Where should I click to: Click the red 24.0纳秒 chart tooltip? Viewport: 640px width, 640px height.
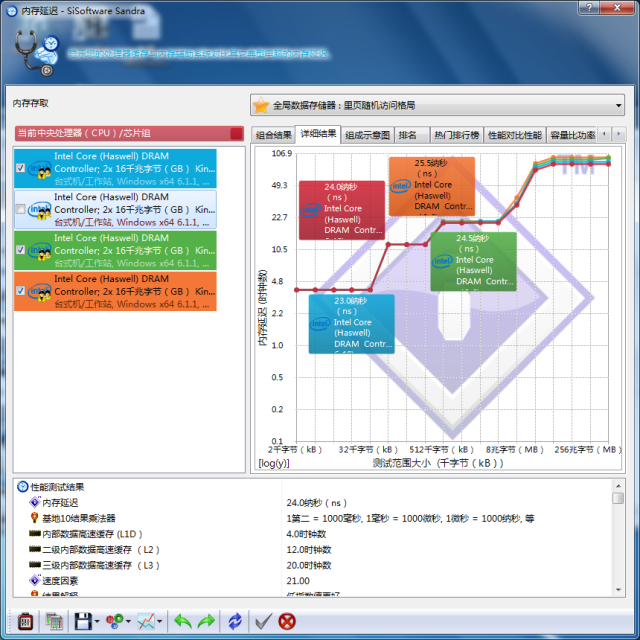click(342, 210)
